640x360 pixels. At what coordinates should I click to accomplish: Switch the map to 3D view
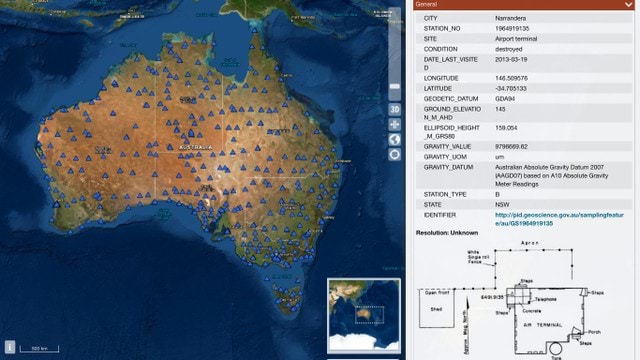[394, 109]
